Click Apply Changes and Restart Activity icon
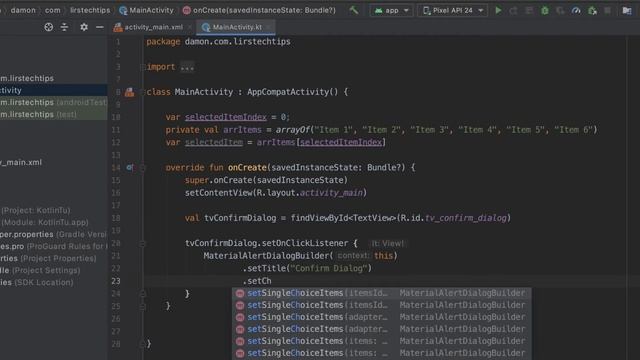Viewport: 640px width, 360px height. (513, 11)
